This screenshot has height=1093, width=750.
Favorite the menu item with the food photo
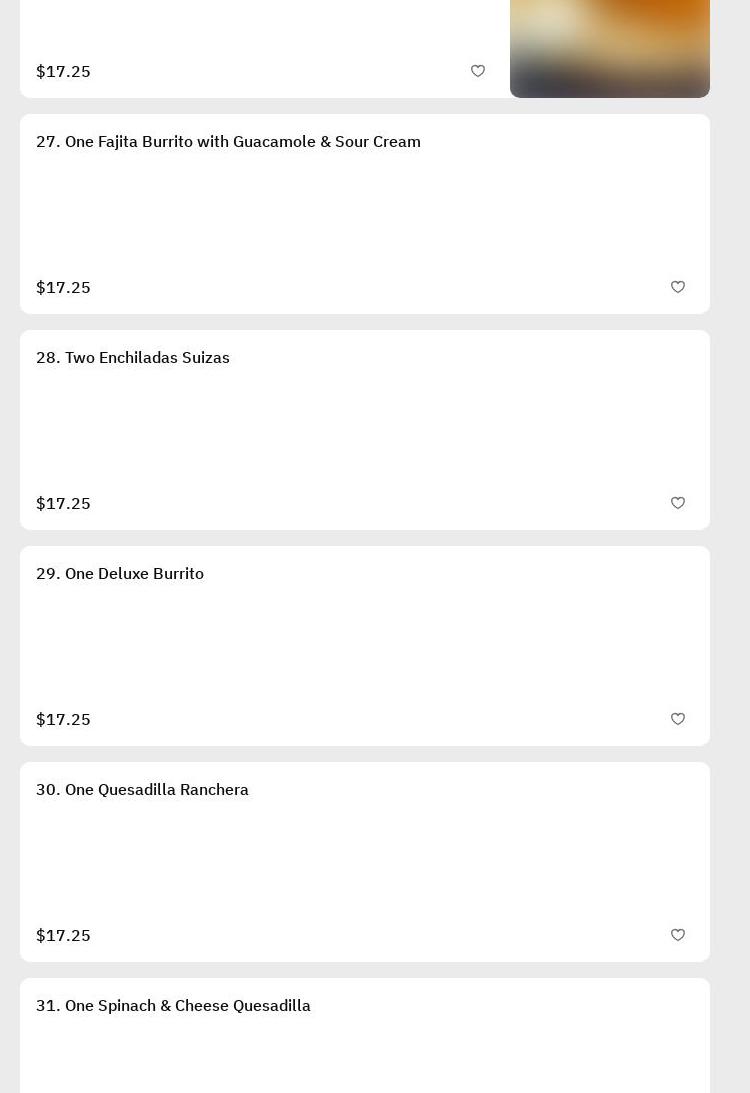click(478, 71)
